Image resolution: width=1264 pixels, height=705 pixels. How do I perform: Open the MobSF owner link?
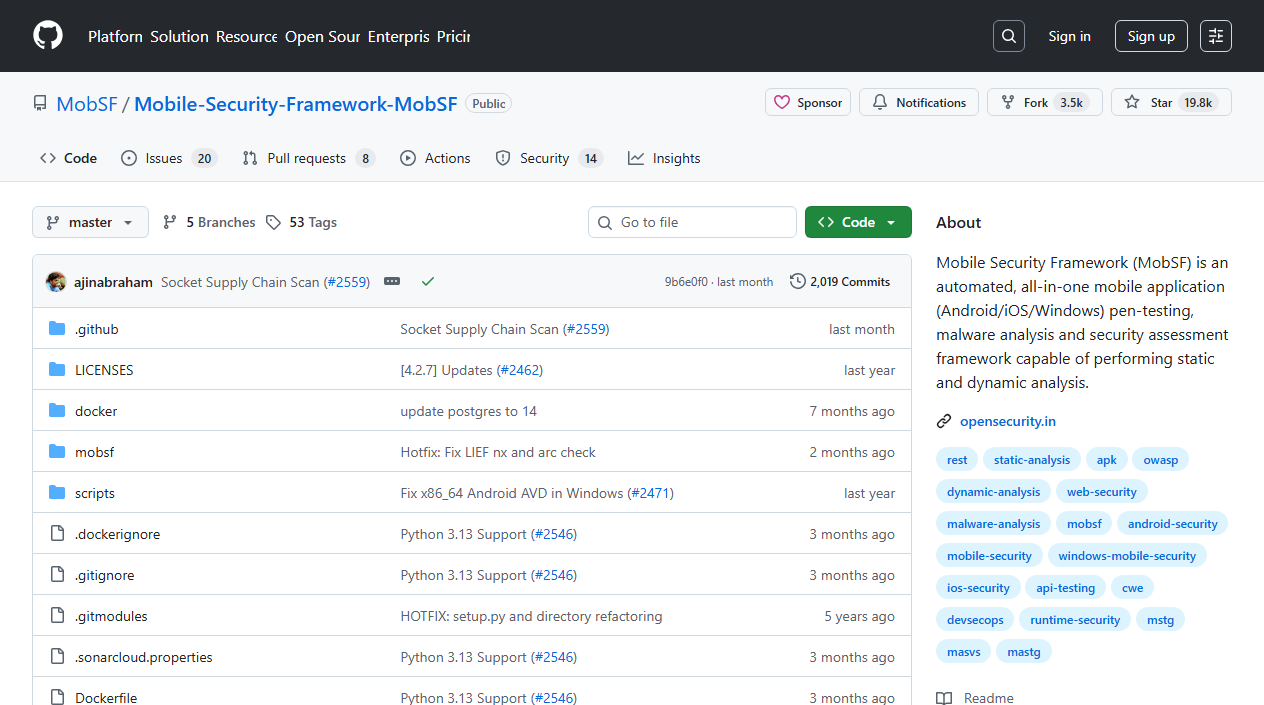(87, 104)
